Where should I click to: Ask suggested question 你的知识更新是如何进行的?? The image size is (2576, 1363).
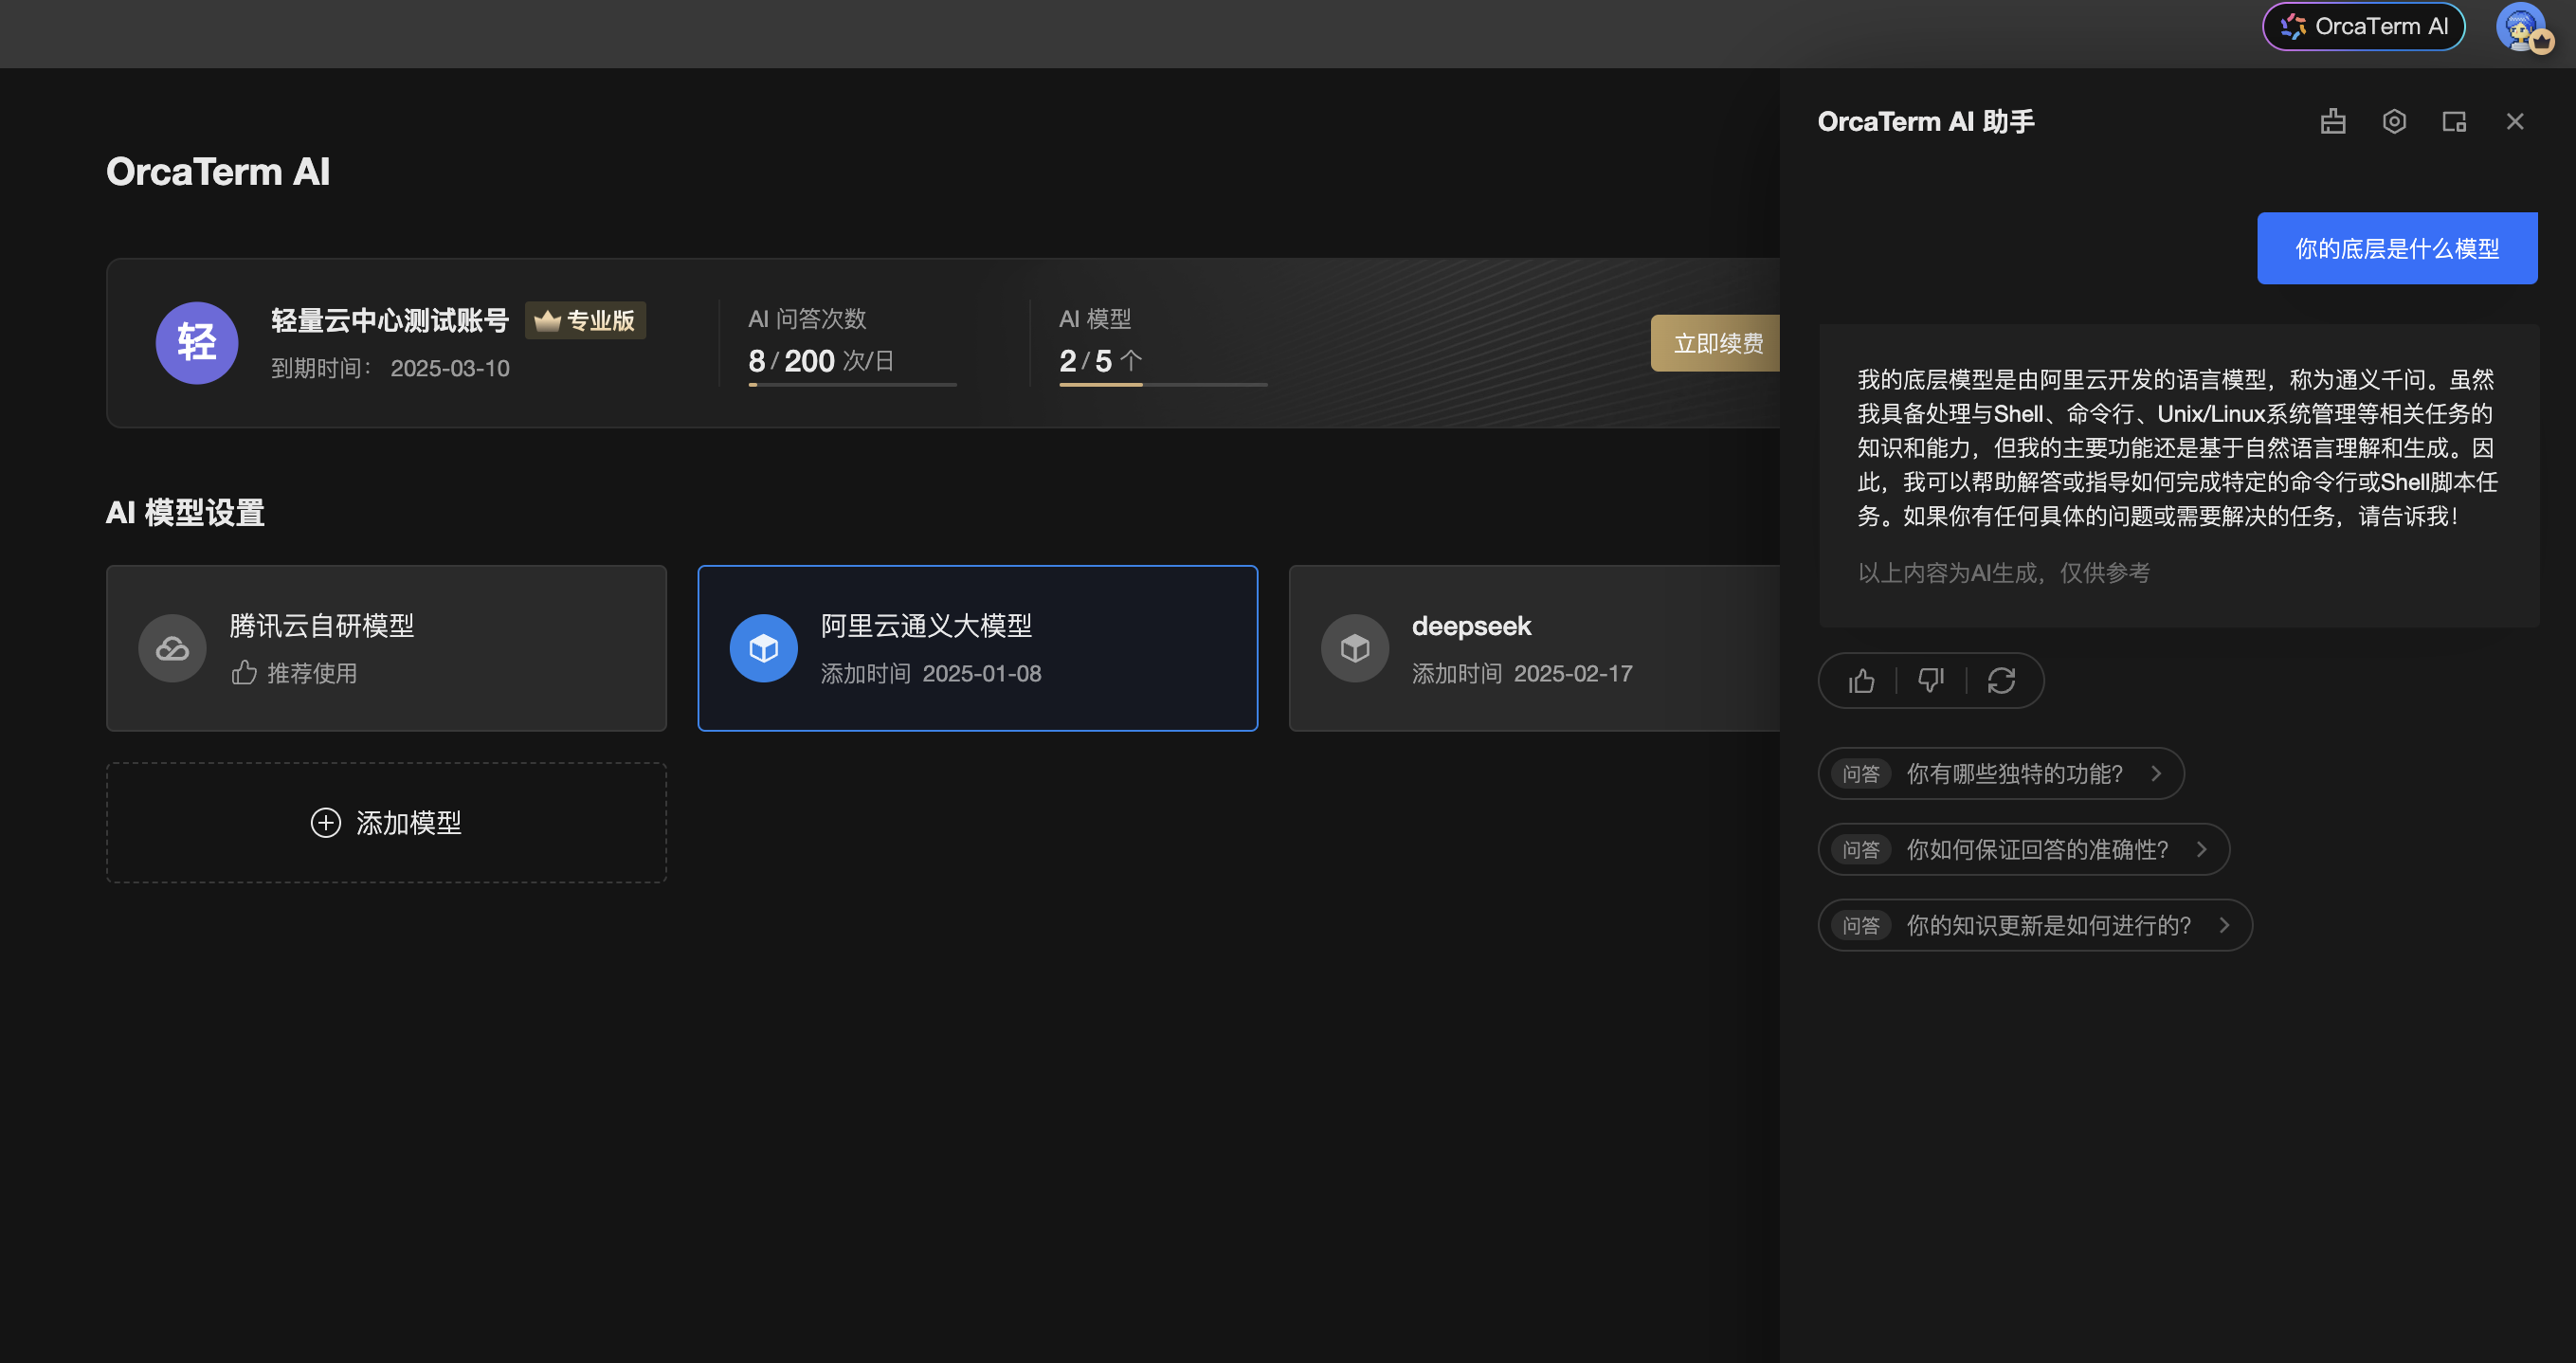[x=2035, y=925]
